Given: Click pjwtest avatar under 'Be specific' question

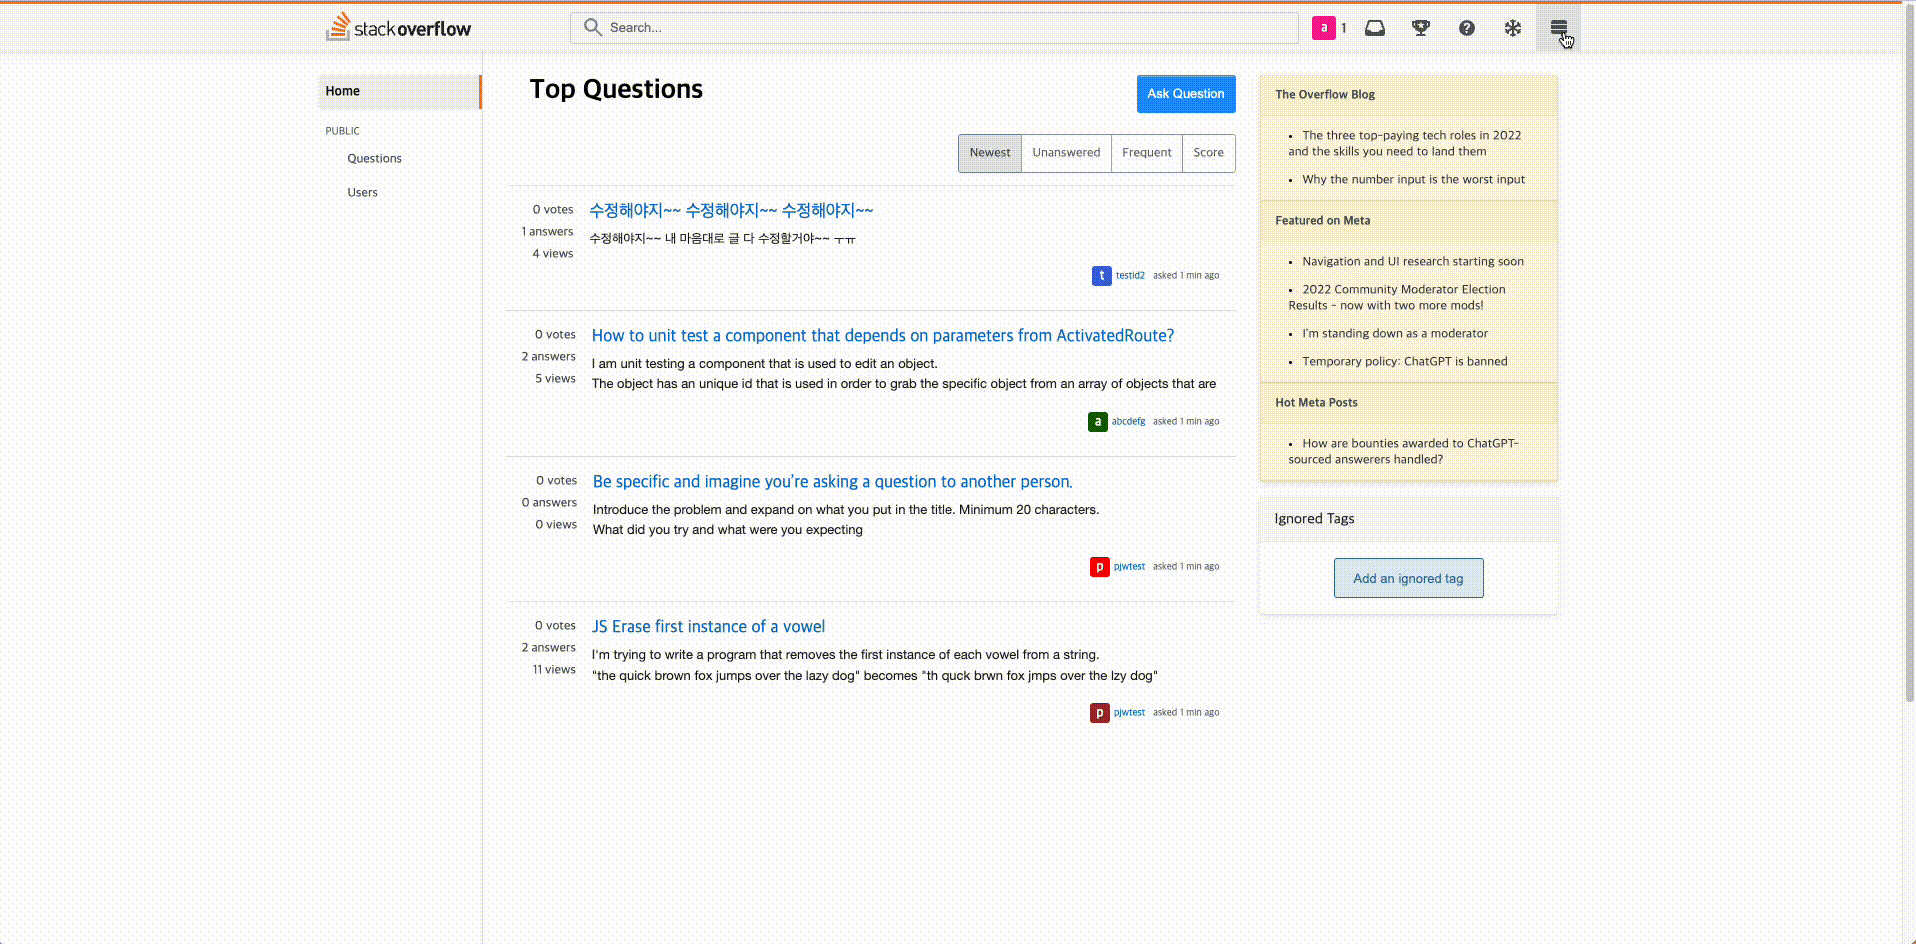Looking at the screenshot, I should coord(1099,567).
